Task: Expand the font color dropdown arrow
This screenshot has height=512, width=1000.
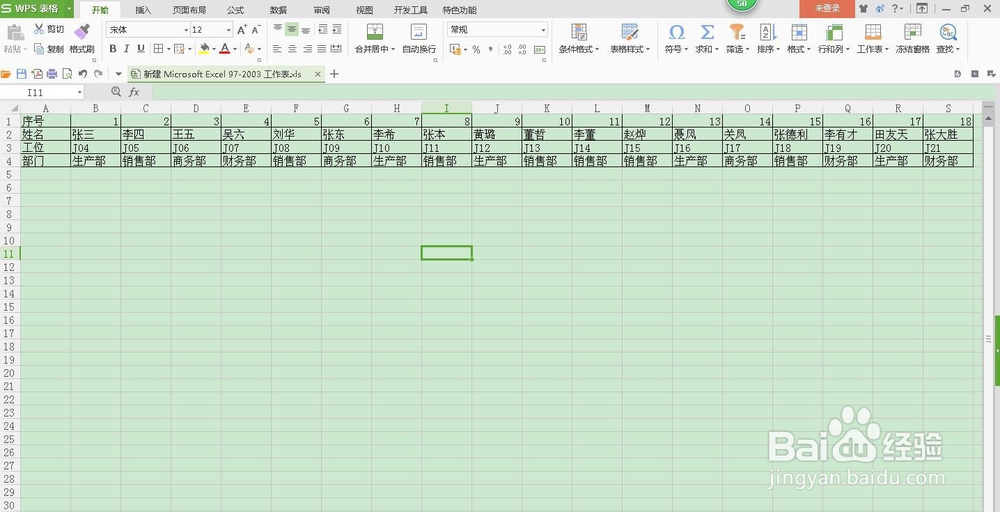Action: pos(235,49)
